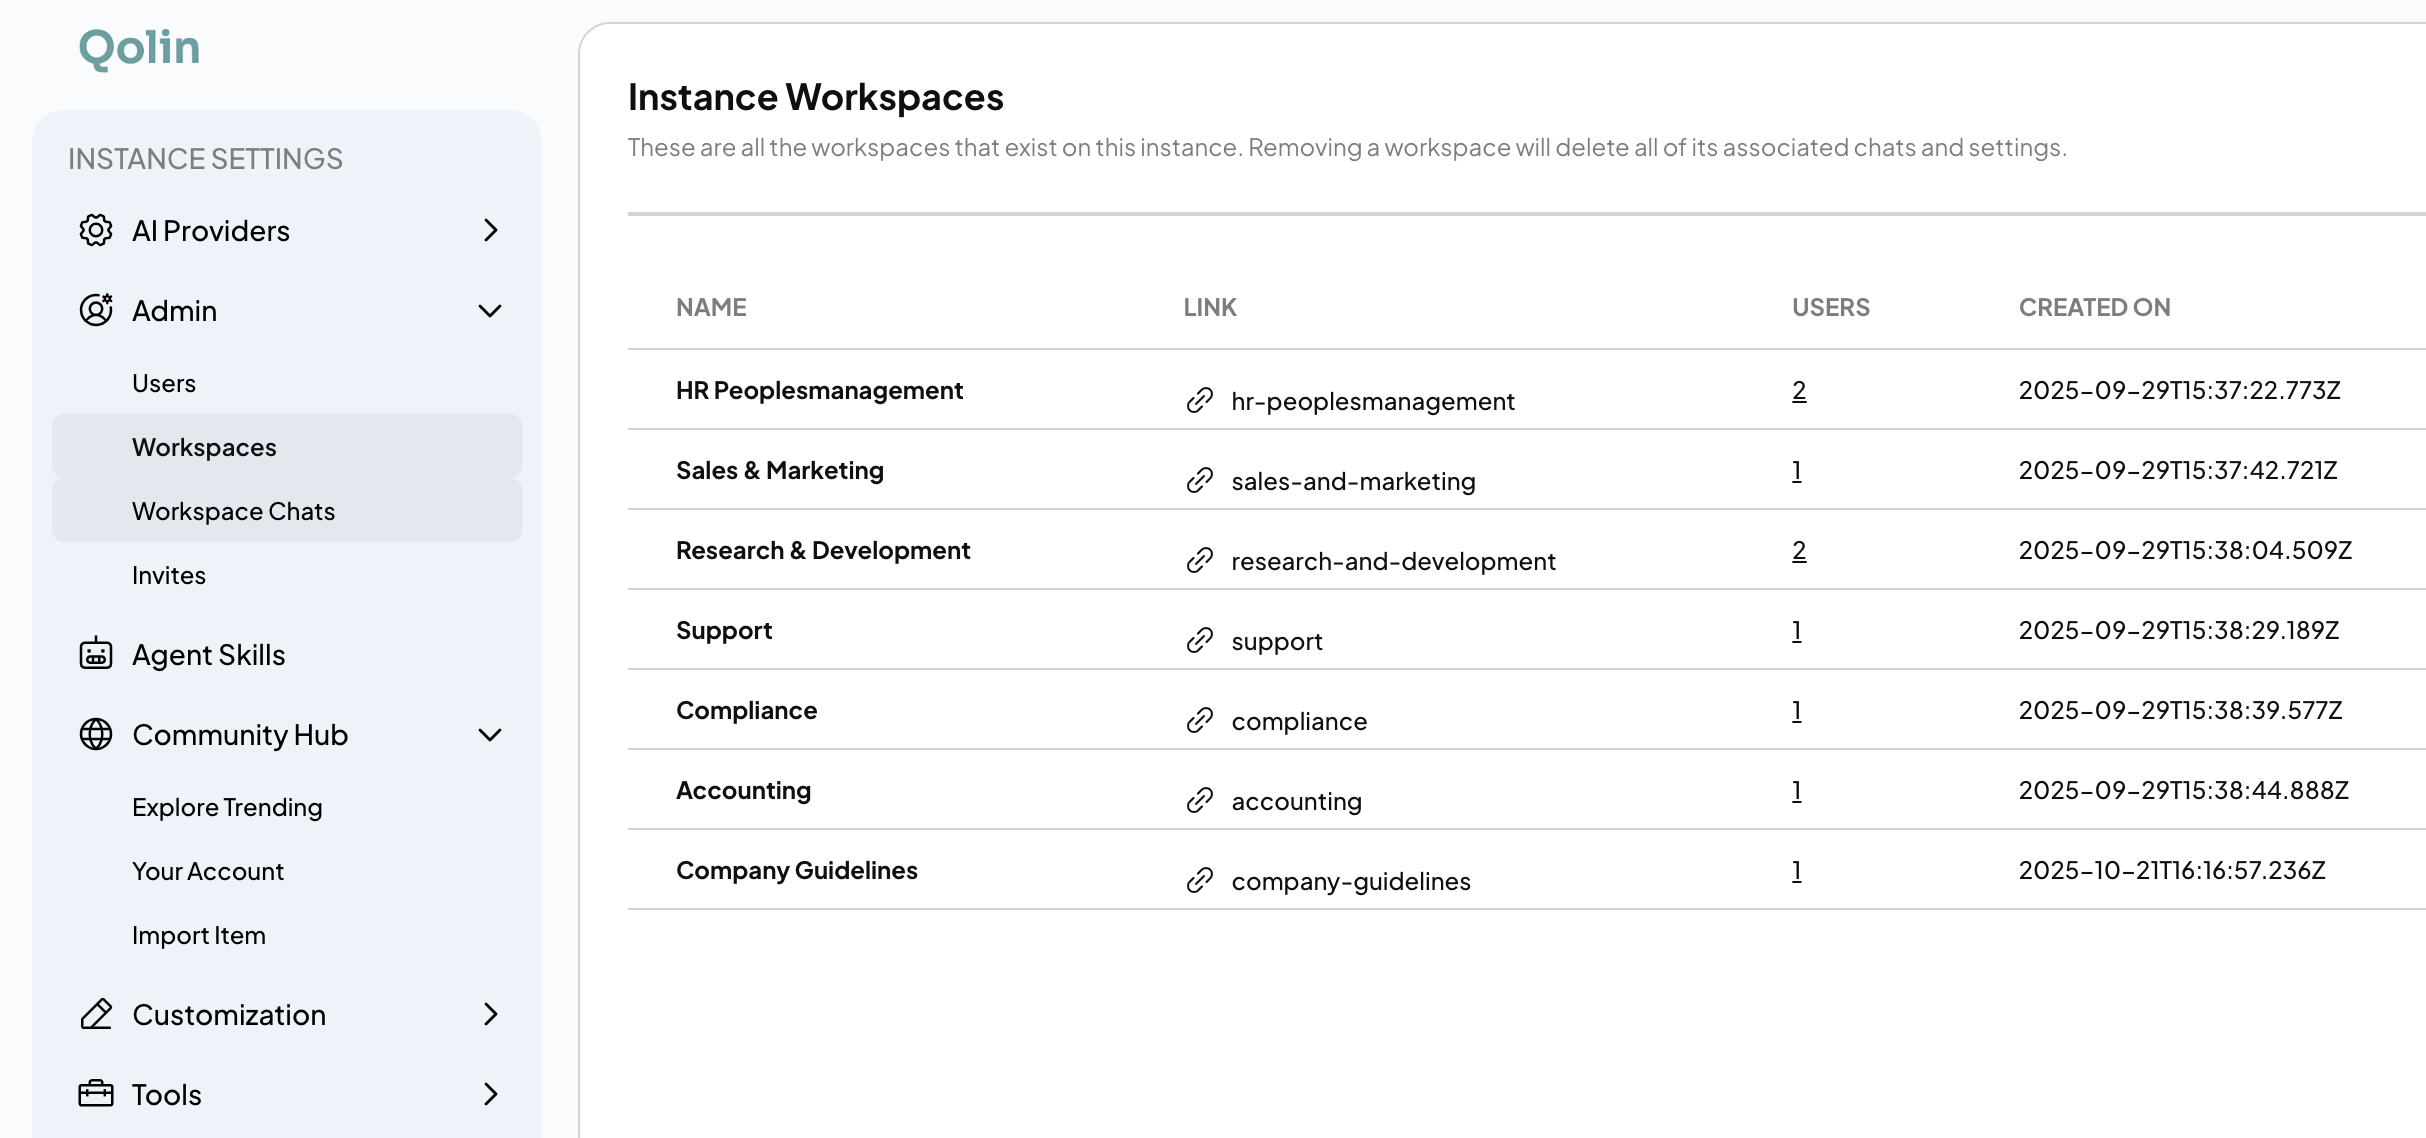Click the Community Hub globe icon

(96, 735)
